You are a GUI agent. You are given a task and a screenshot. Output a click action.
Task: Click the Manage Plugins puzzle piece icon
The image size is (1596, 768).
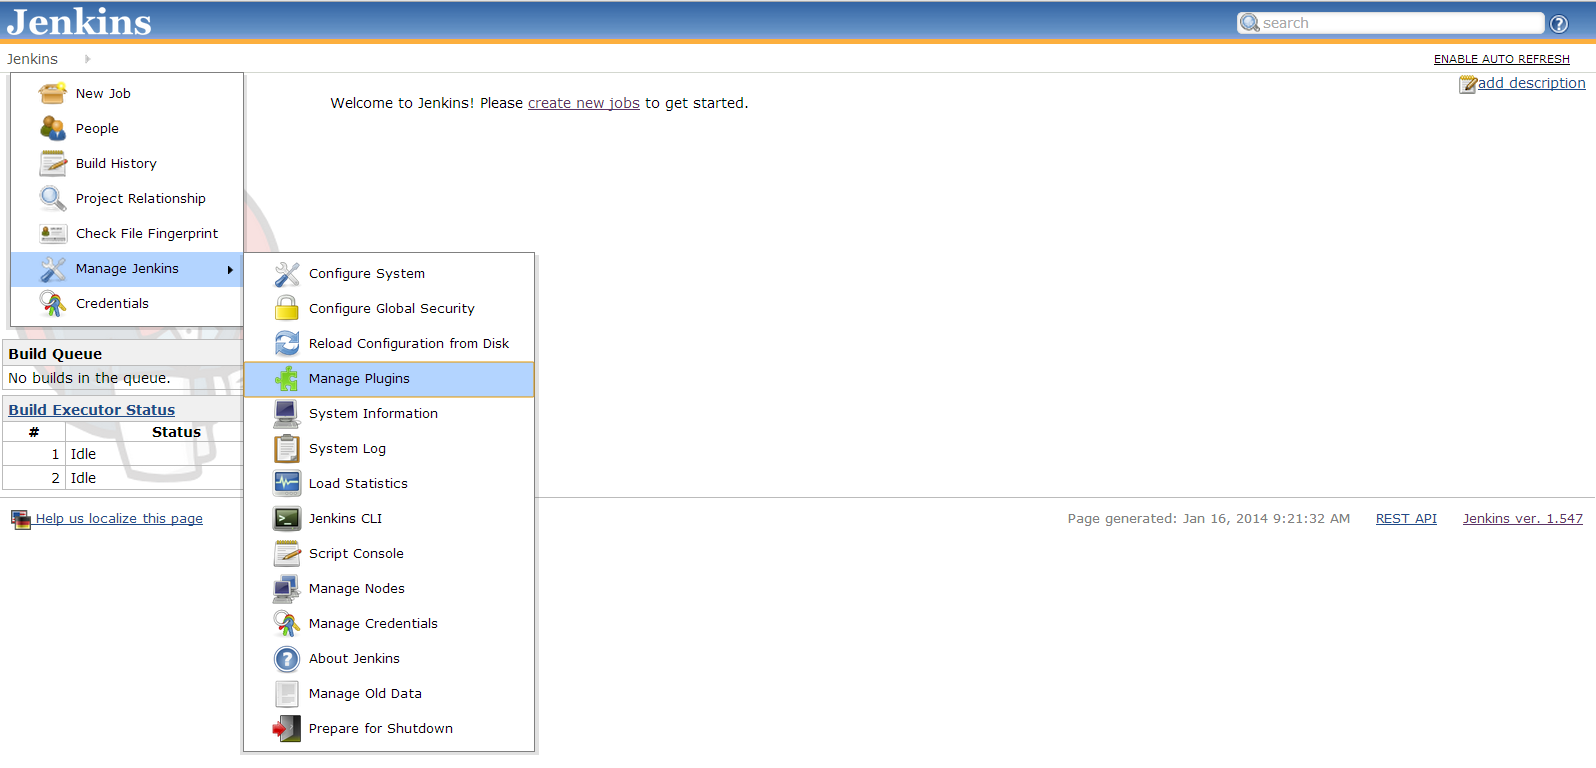pyautogui.click(x=287, y=378)
